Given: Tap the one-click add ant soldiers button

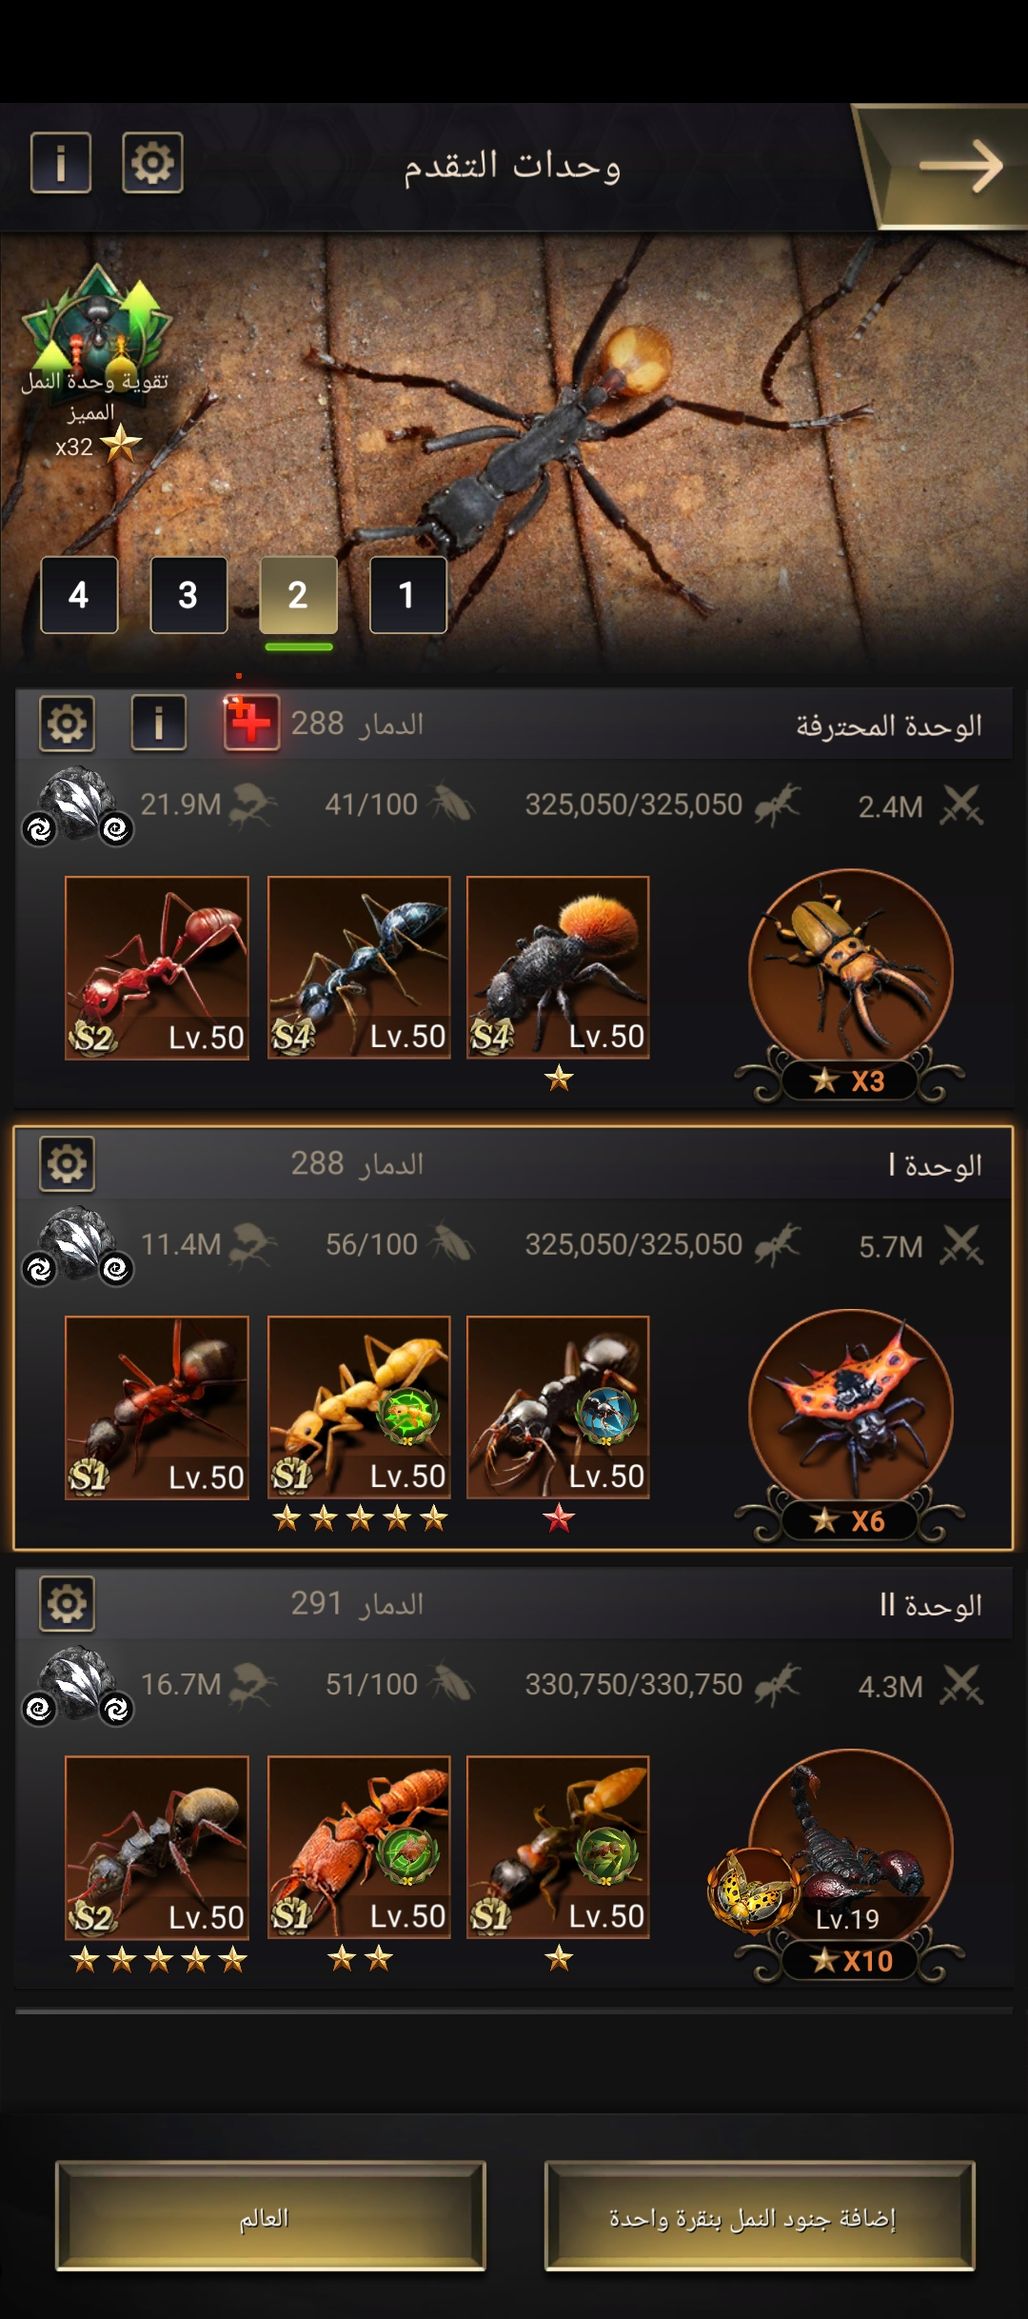Looking at the screenshot, I should pyautogui.click(x=759, y=2215).
